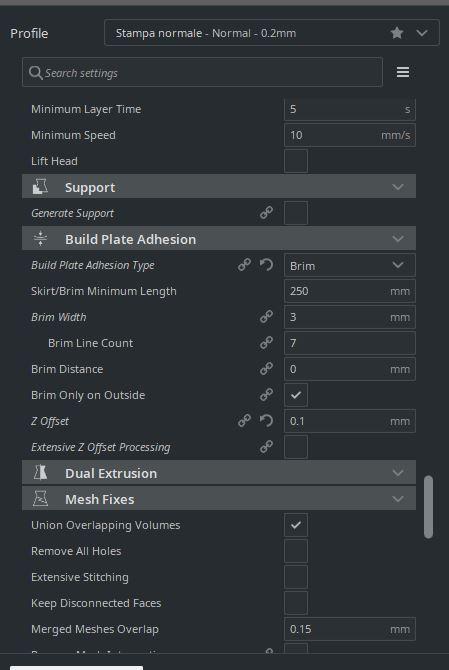Open the settings visibility hamburger menu
This screenshot has width=449, height=670.
403,72
